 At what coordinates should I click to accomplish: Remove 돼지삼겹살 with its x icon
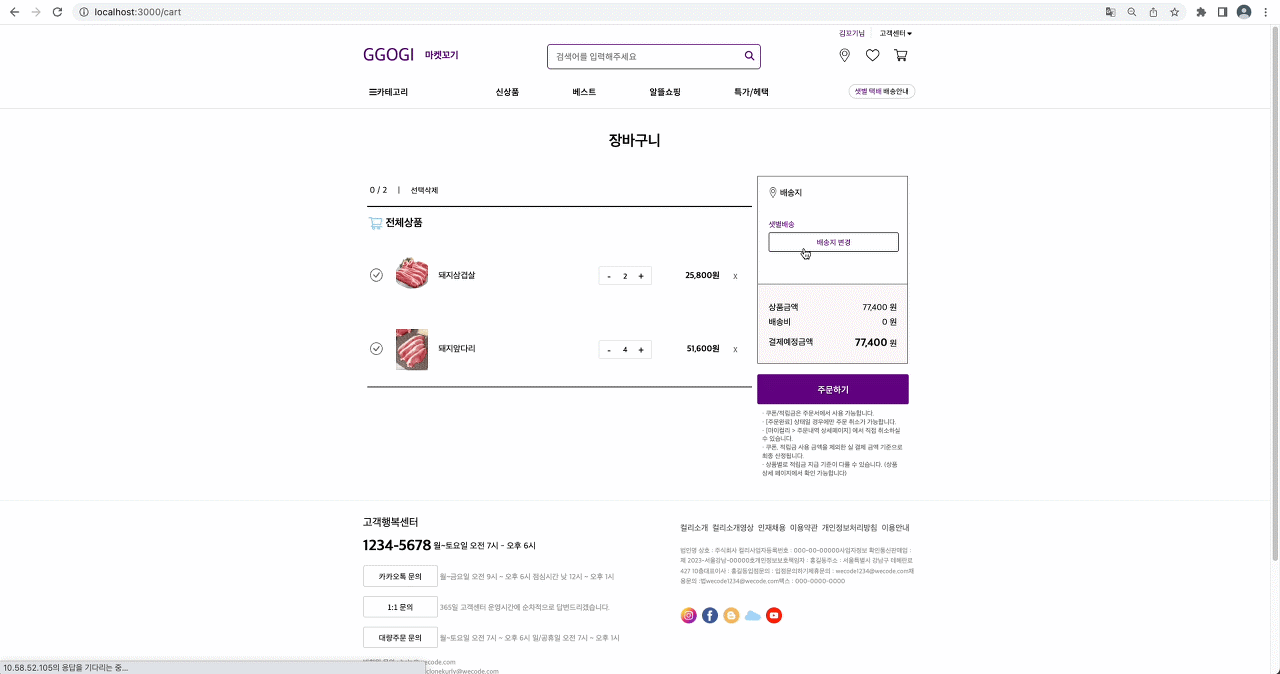point(735,276)
